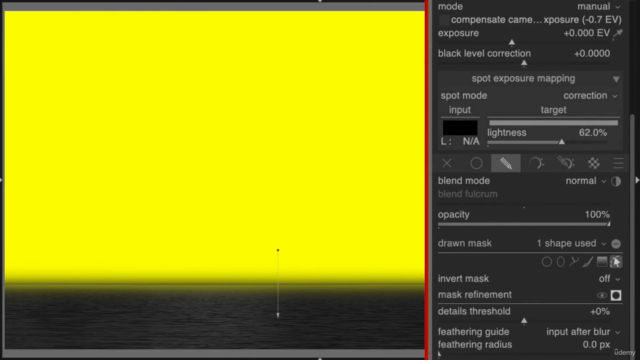640x360 pixels.
Task: Adjust feathering radius slider
Action: tap(524, 354)
